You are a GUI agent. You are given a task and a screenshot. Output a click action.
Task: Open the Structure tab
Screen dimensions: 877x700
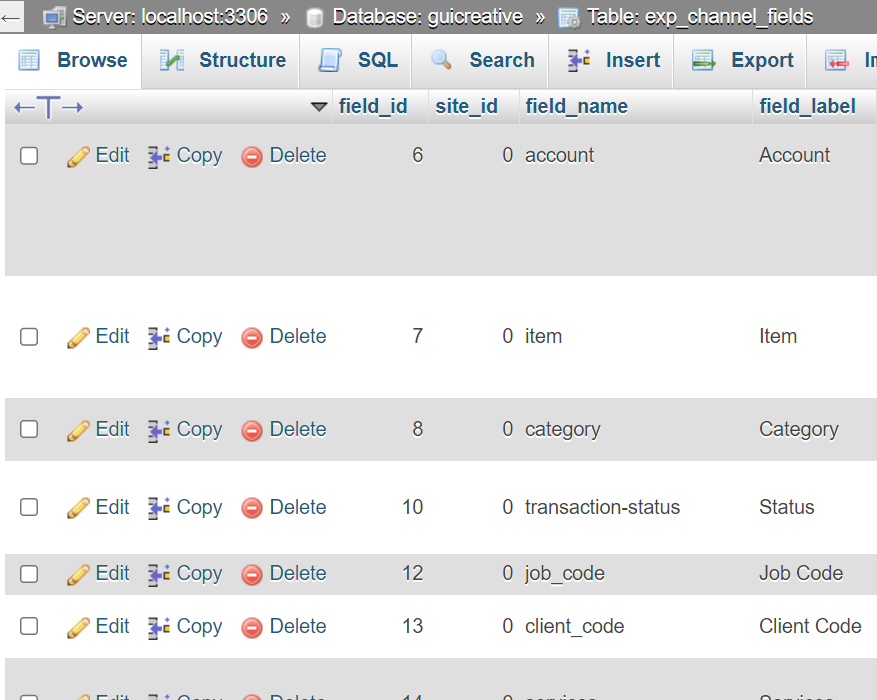223,60
